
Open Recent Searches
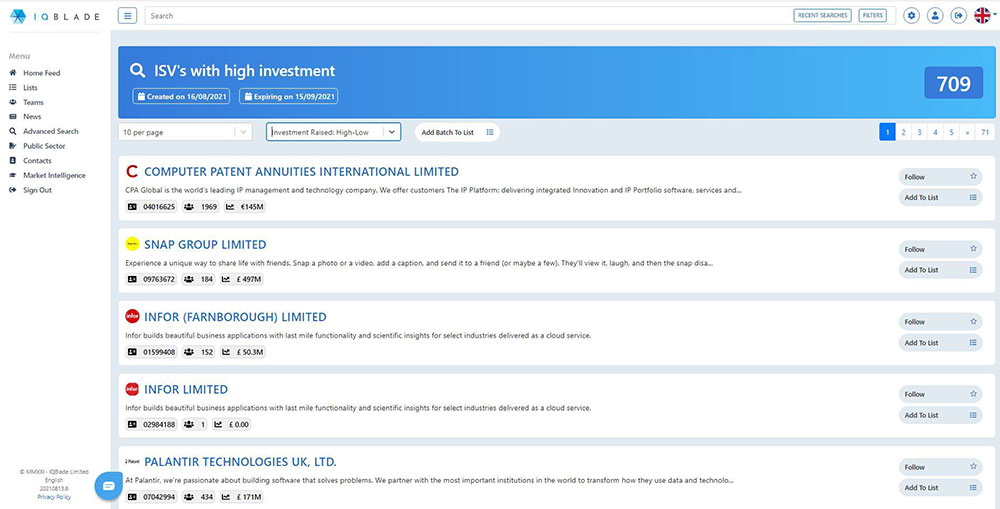823,15
